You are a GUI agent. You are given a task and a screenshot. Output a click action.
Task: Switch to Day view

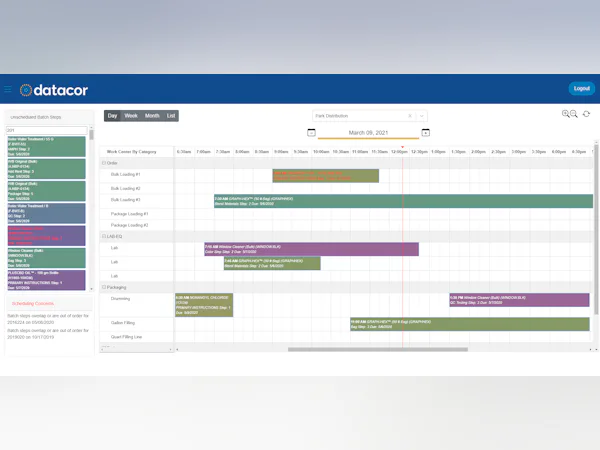pyautogui.click(x=112, y=116)
